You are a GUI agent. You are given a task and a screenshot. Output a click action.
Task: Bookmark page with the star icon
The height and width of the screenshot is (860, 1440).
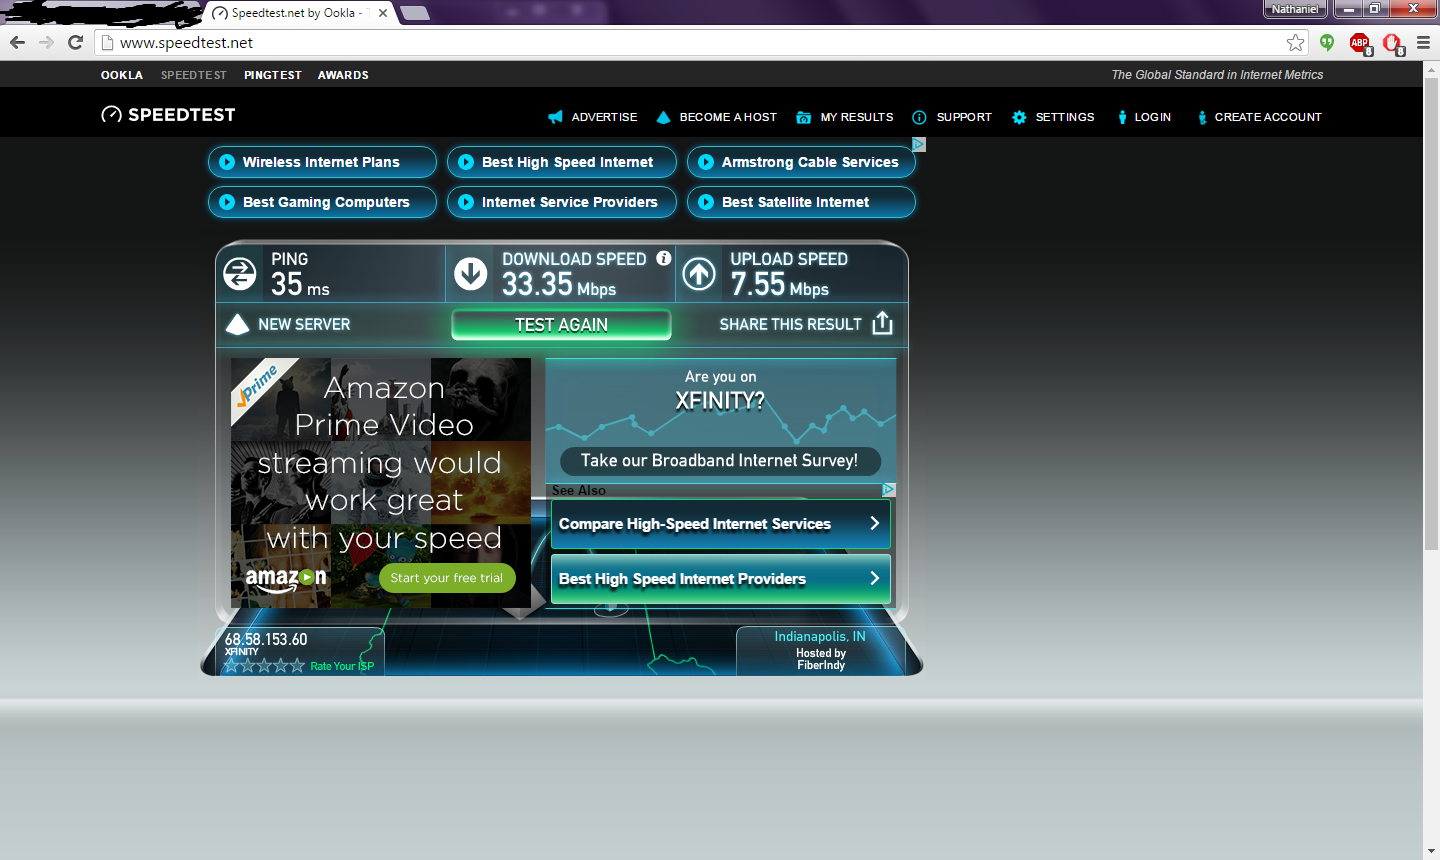click(x=1296, y=42)
